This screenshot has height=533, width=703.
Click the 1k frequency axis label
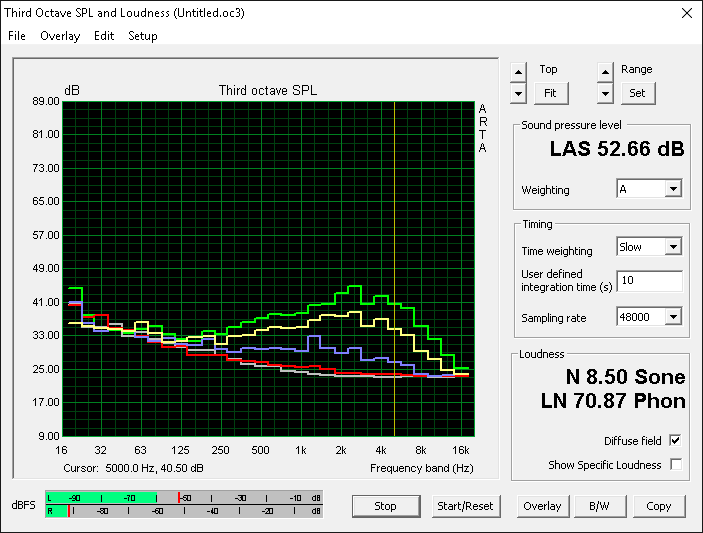click(301, 450)
